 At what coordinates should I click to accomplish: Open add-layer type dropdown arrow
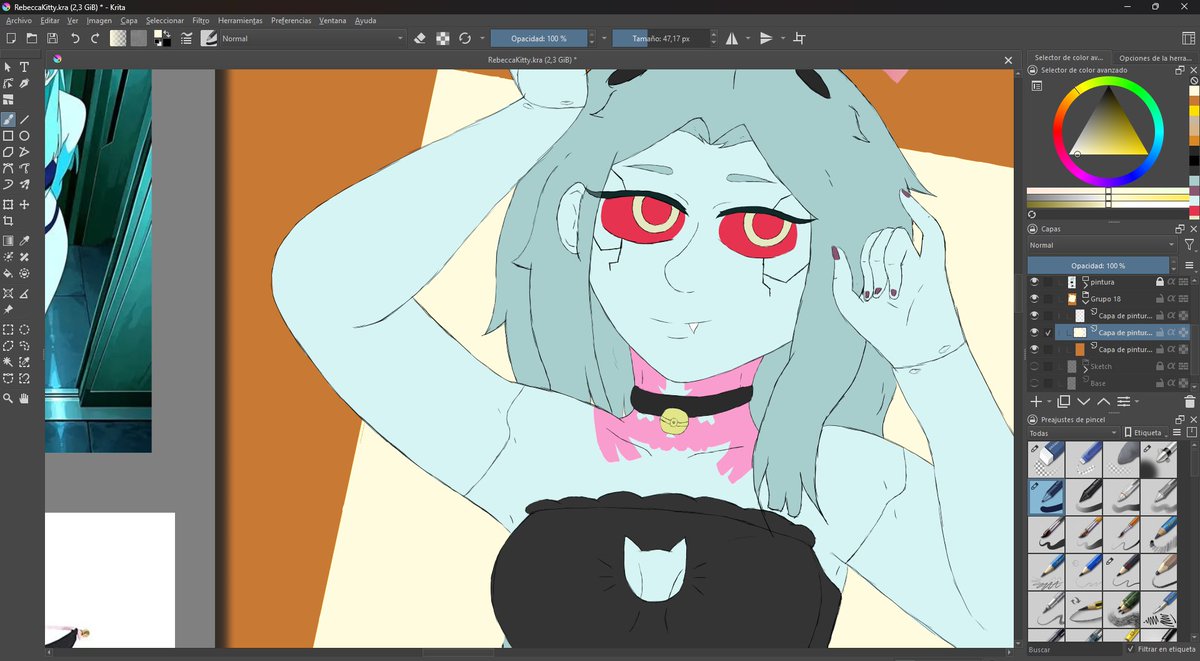(x=1048, y=401)
